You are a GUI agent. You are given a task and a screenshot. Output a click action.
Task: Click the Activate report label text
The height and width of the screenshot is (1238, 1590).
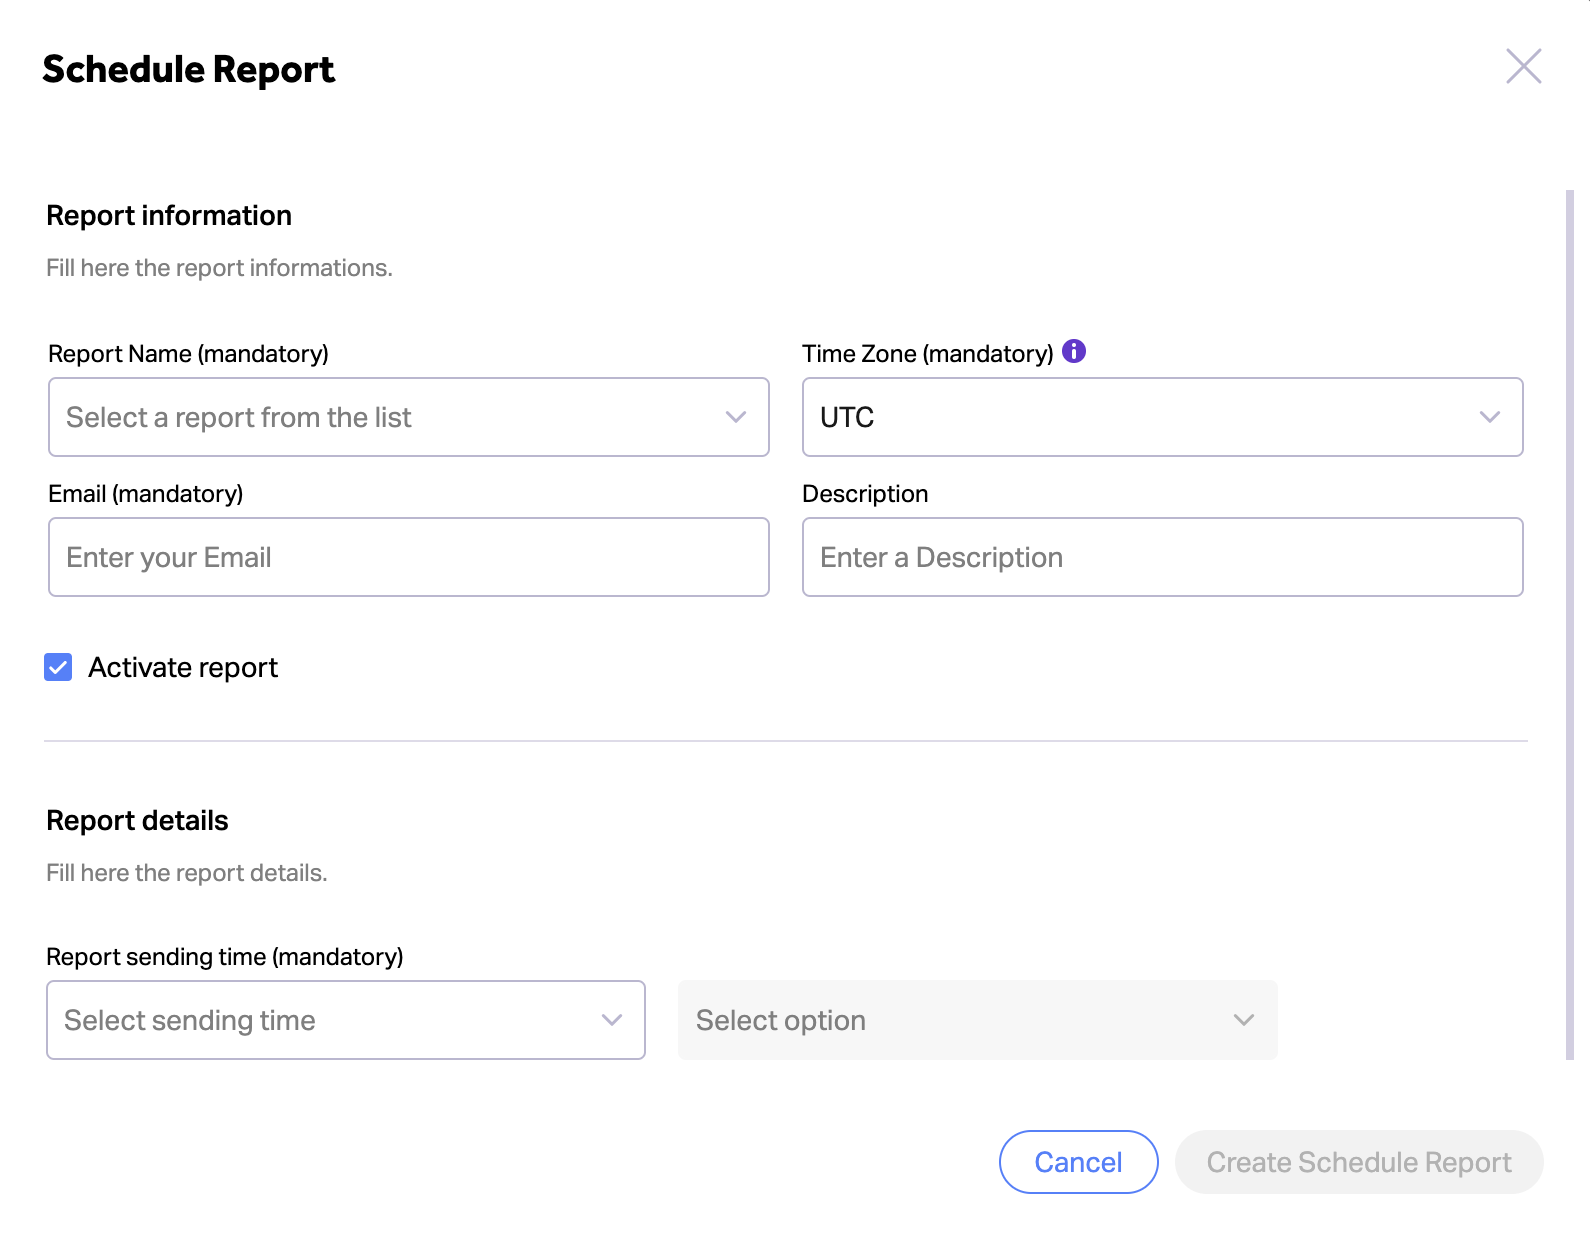(183, 667)
